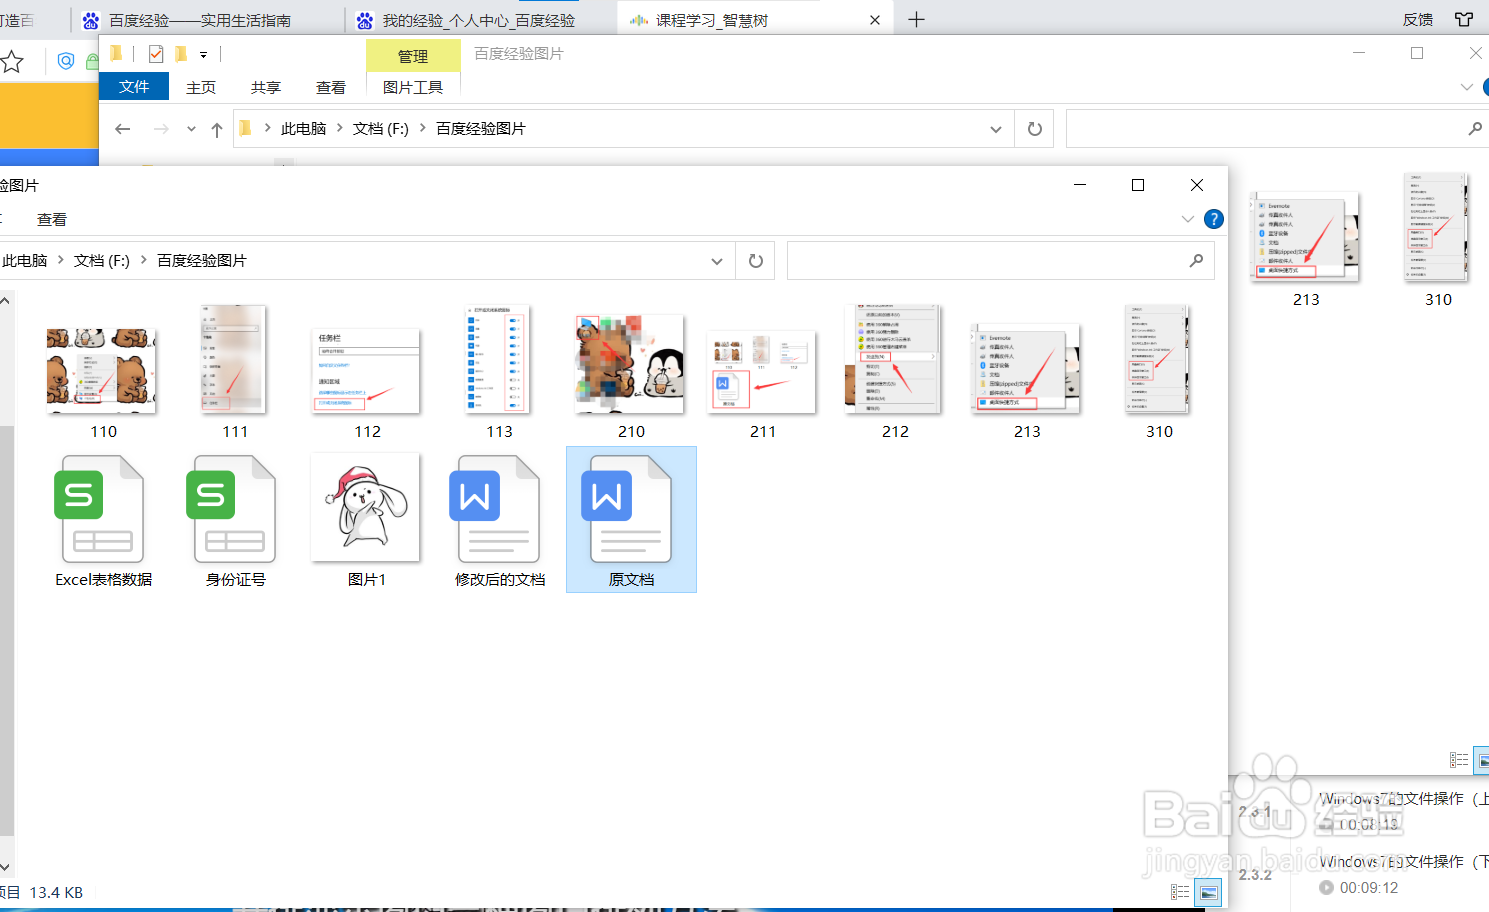Click the blue help icon in front window

1214,219
